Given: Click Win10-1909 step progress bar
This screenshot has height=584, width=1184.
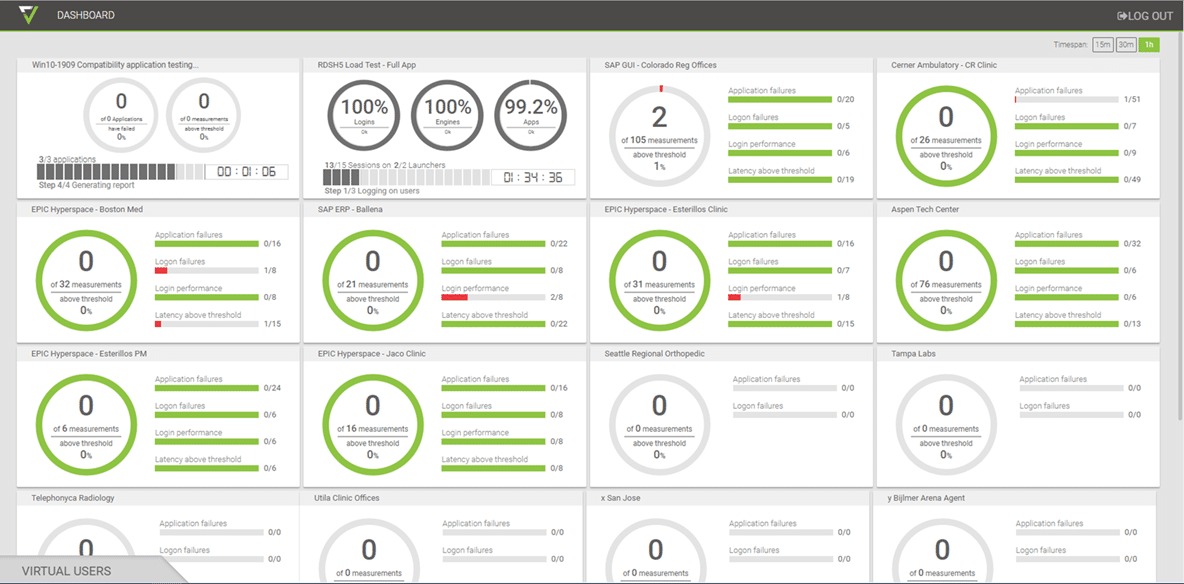Looking at the screenshot, I should click(122, 172).
